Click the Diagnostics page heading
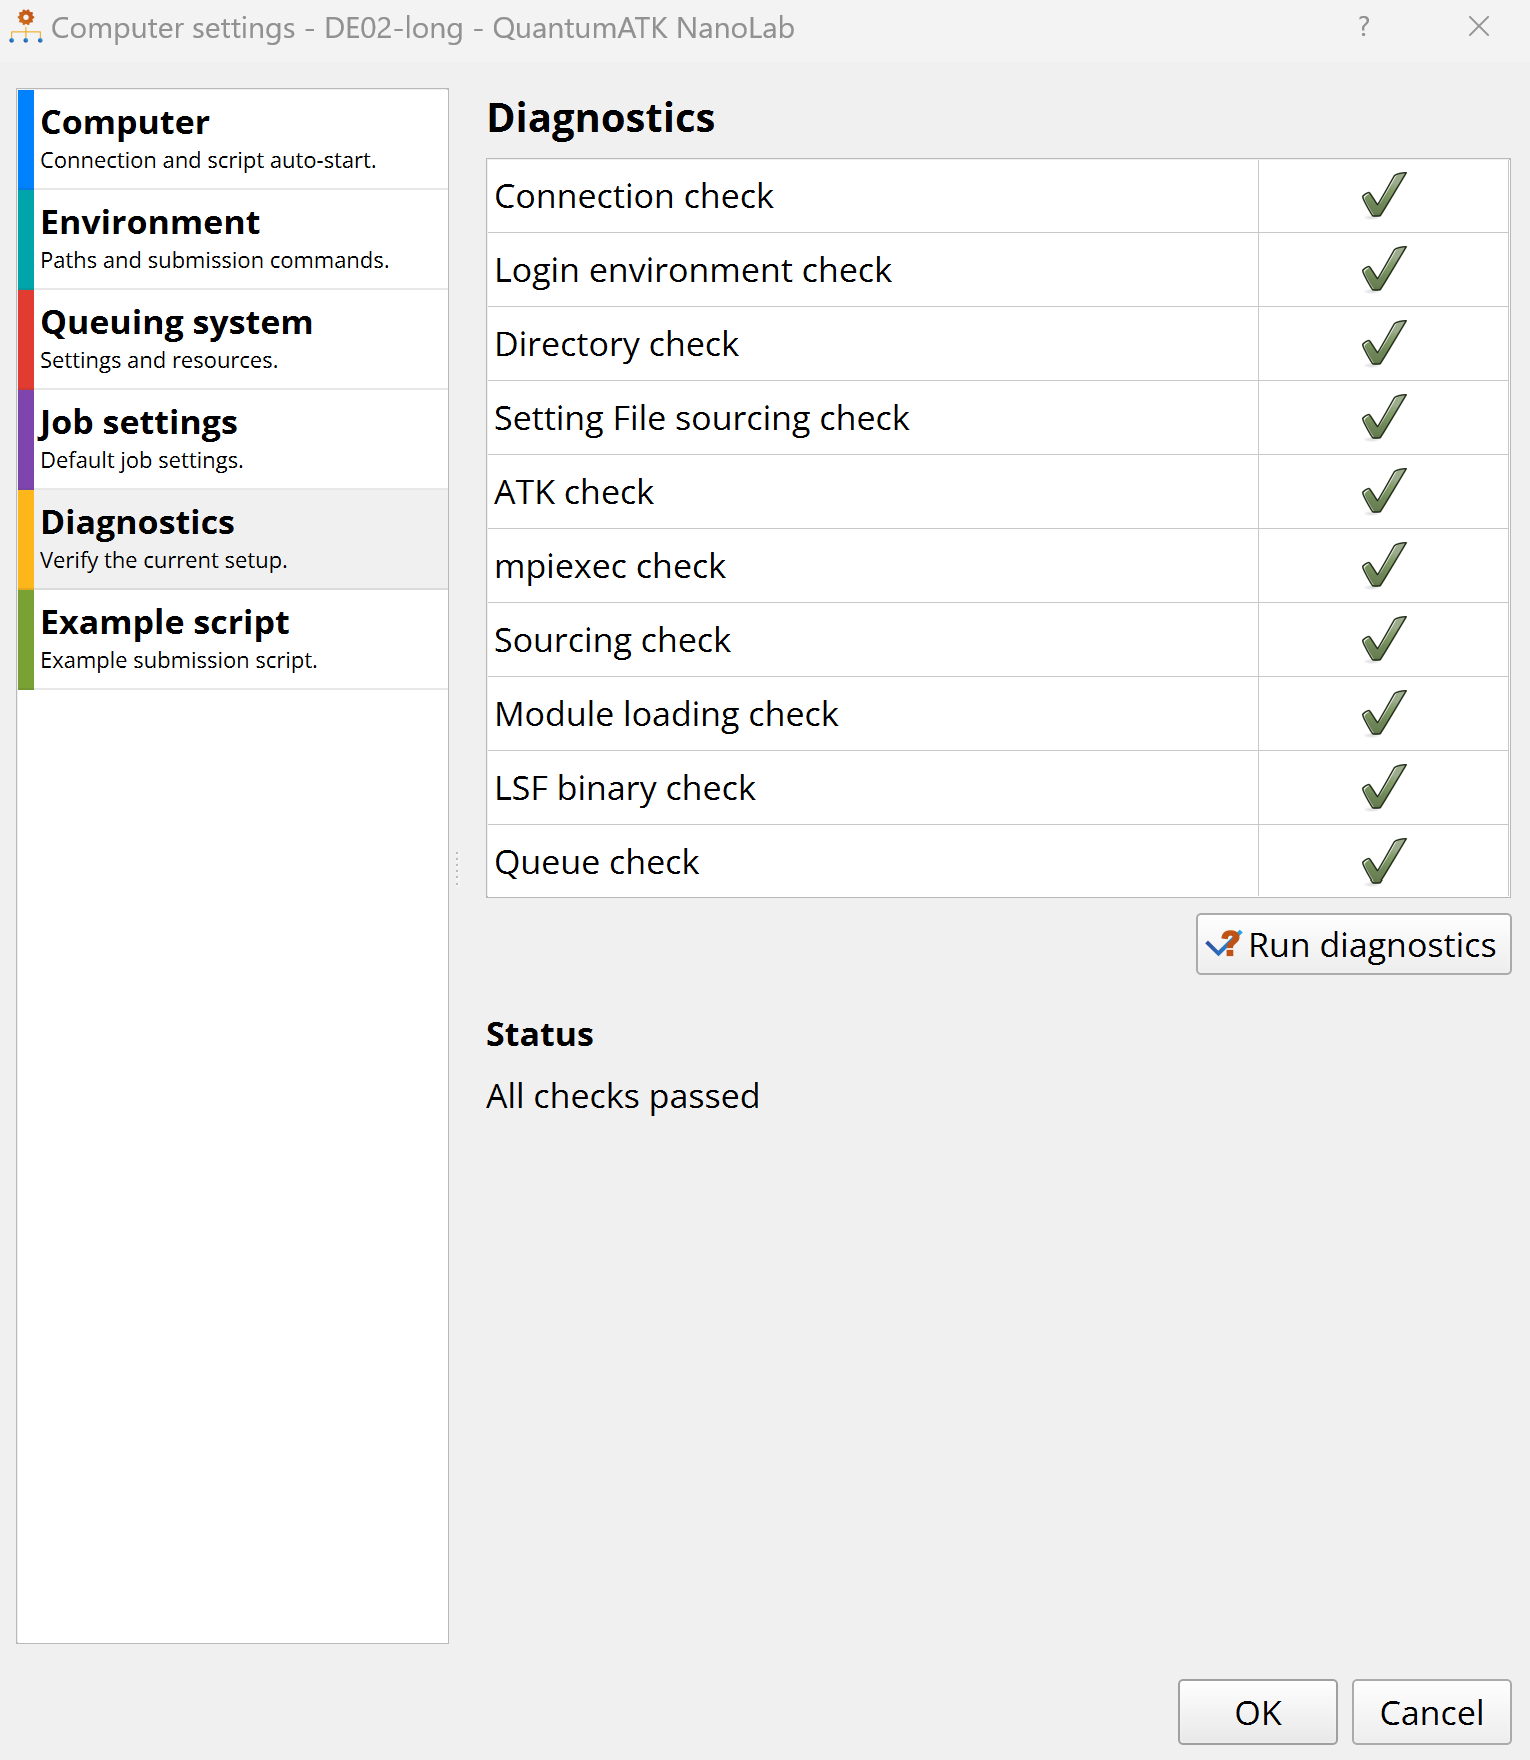Image resolution: width=1530 pixels, height=1760 pixels. pyautogui.click(x=601, y=118)
